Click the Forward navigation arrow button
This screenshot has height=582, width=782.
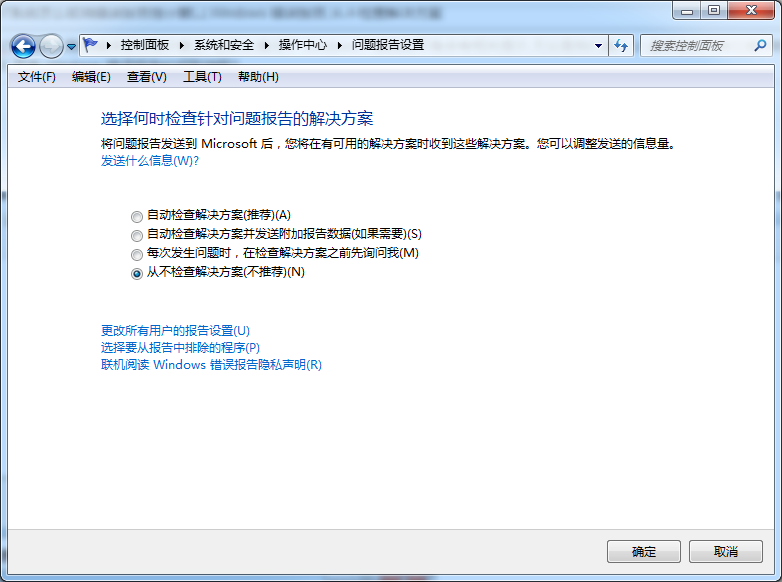[51, 46]
